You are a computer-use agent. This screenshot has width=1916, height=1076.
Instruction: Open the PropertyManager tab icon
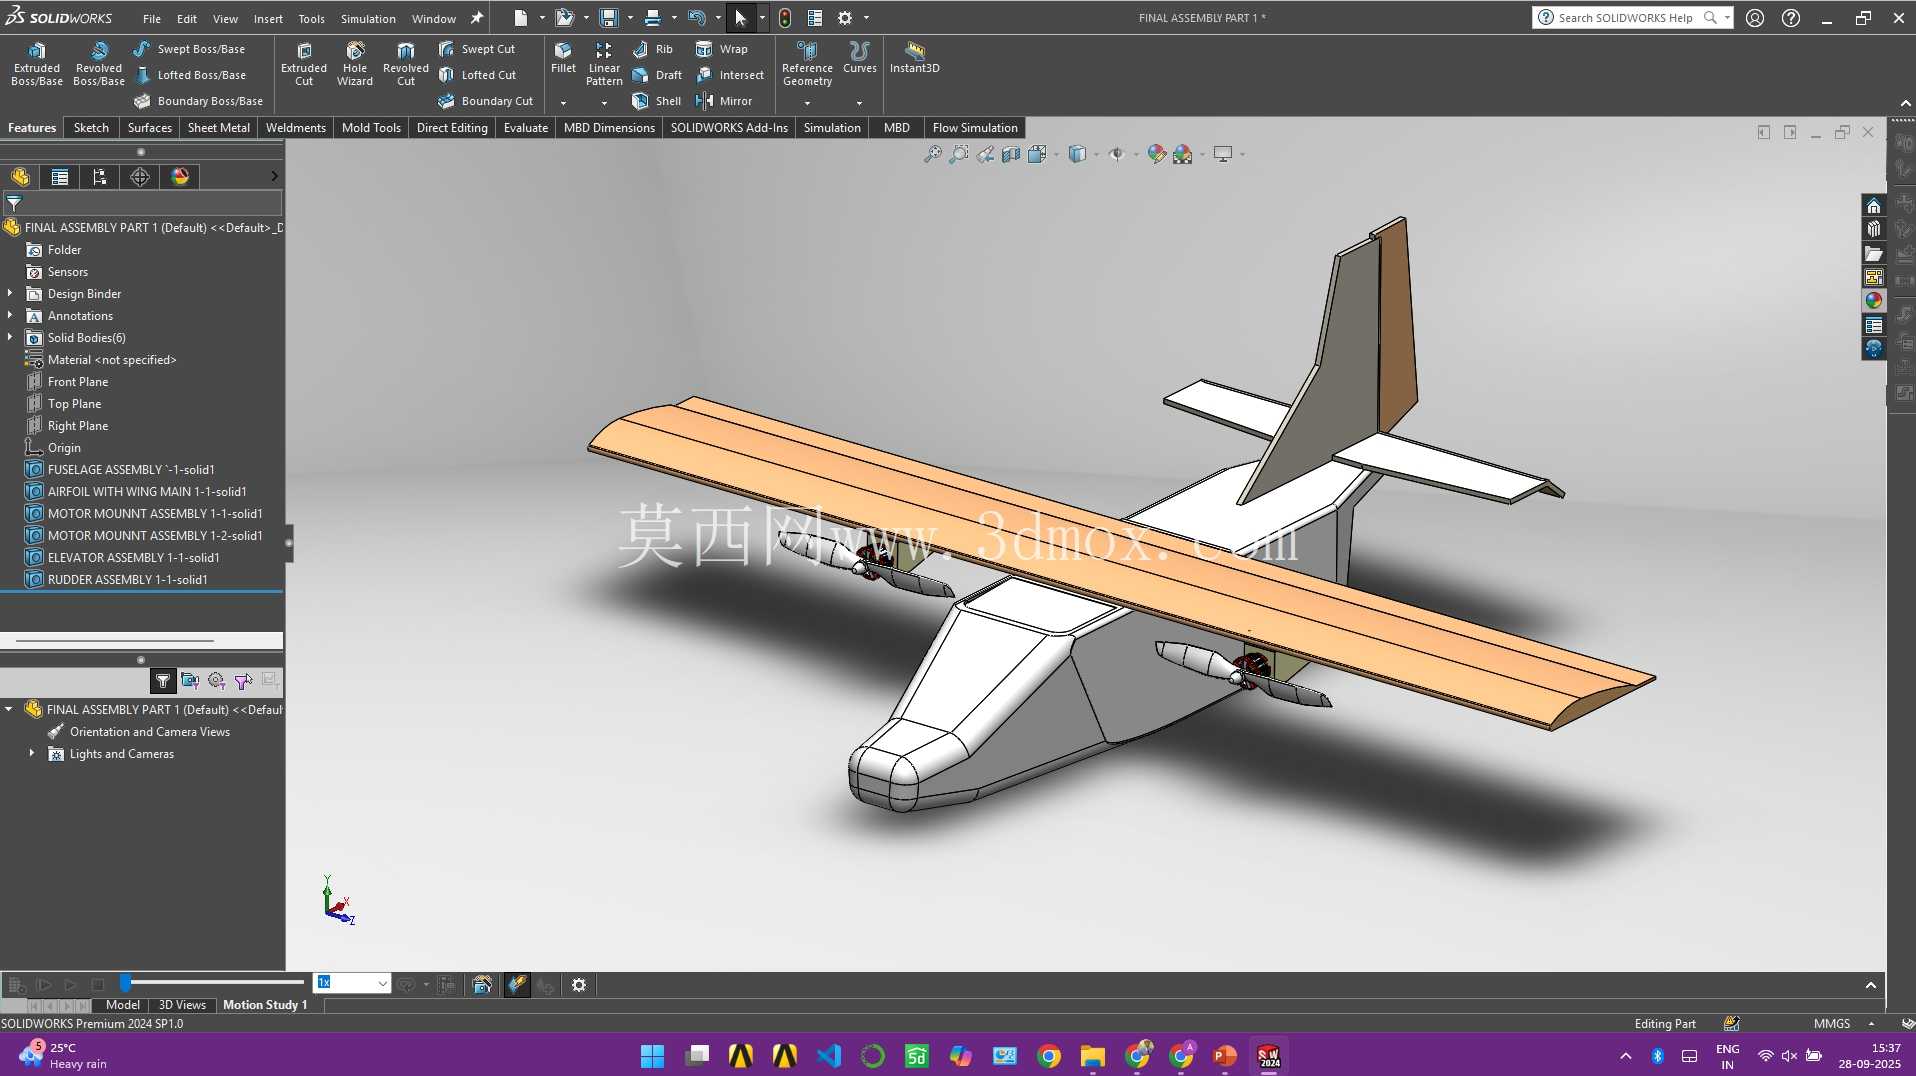click(x=60, y=177)
